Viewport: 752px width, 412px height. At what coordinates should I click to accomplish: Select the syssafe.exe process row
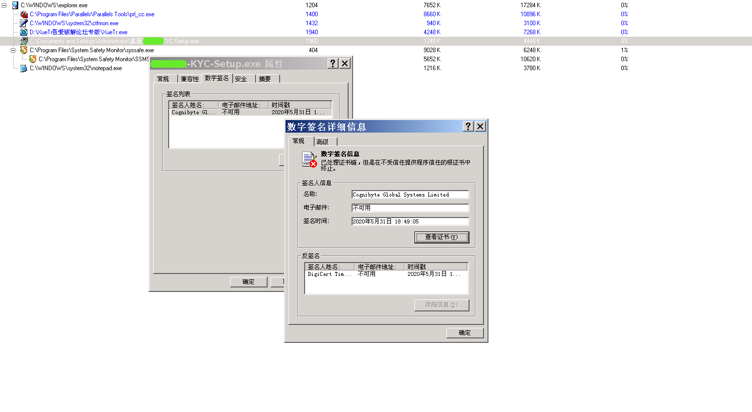[x=376, y=50]
